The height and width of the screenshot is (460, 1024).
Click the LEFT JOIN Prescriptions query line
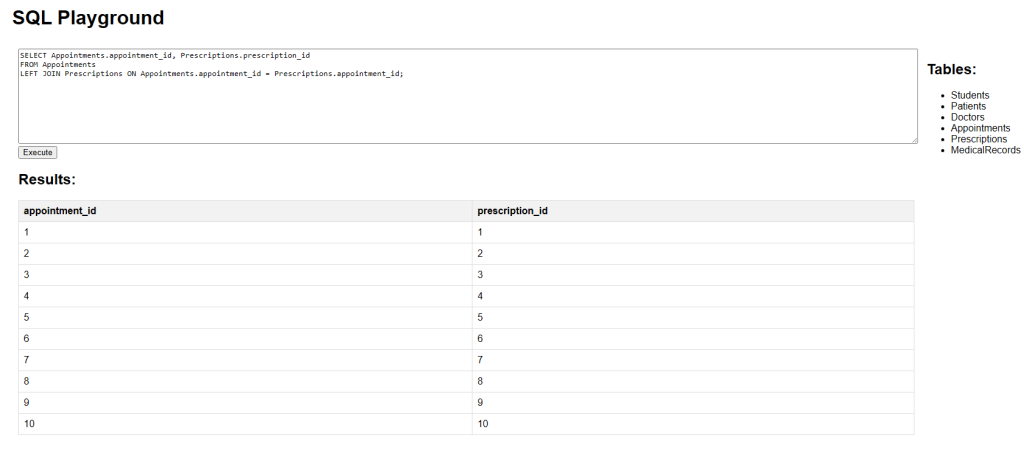(212, 74)
